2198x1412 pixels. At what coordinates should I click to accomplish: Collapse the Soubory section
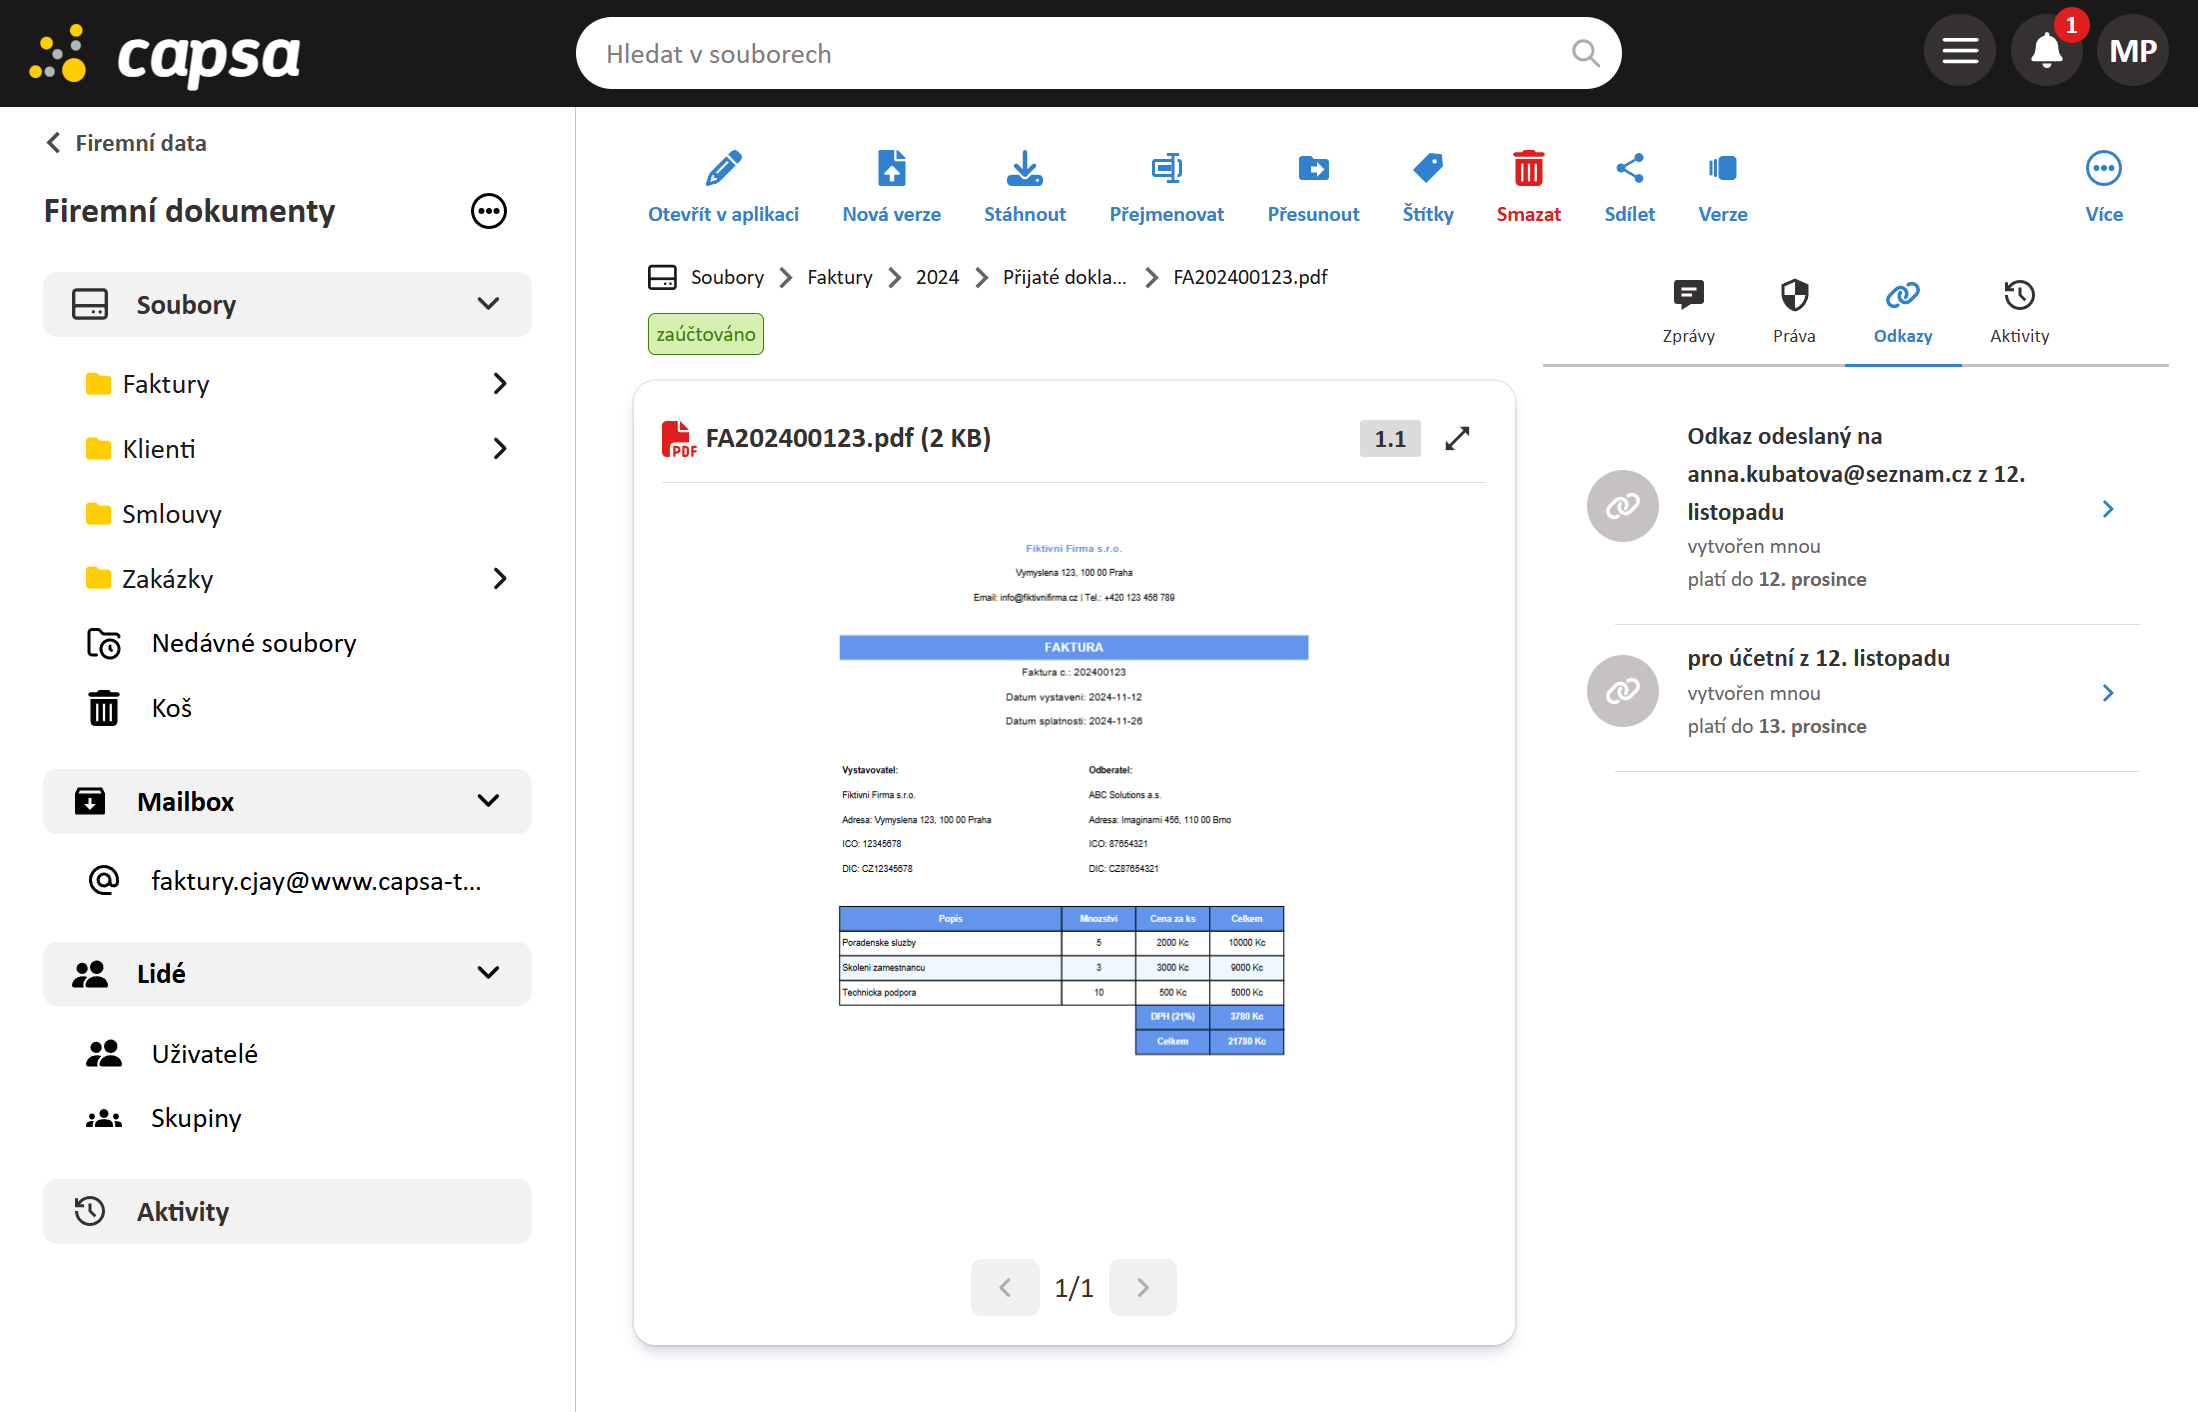pyautogui.click(x=488, y=304)
